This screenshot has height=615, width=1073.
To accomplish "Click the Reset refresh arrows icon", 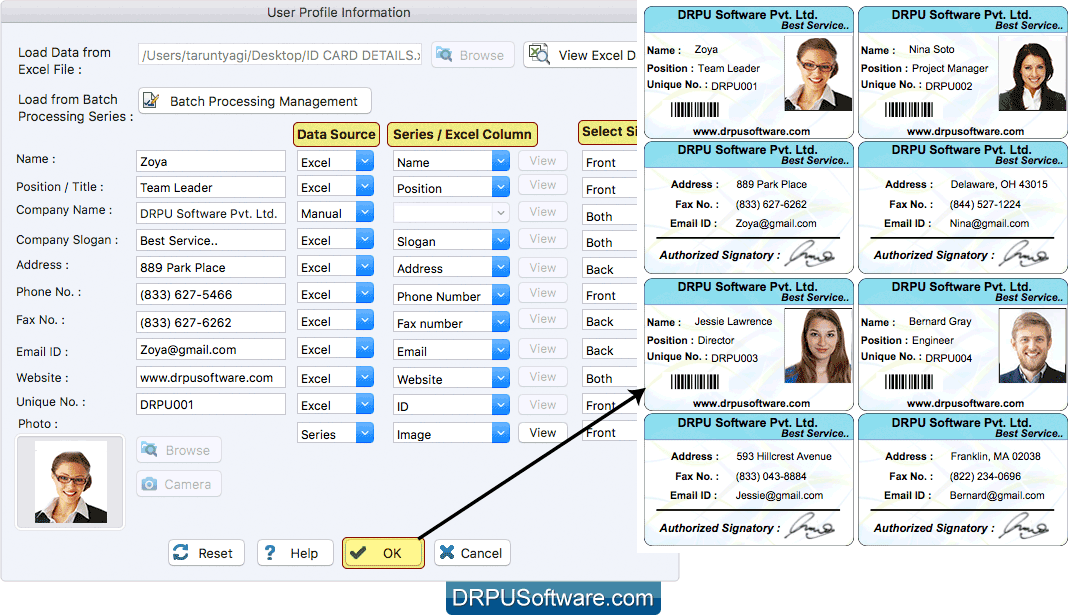I will coord(181,552).
